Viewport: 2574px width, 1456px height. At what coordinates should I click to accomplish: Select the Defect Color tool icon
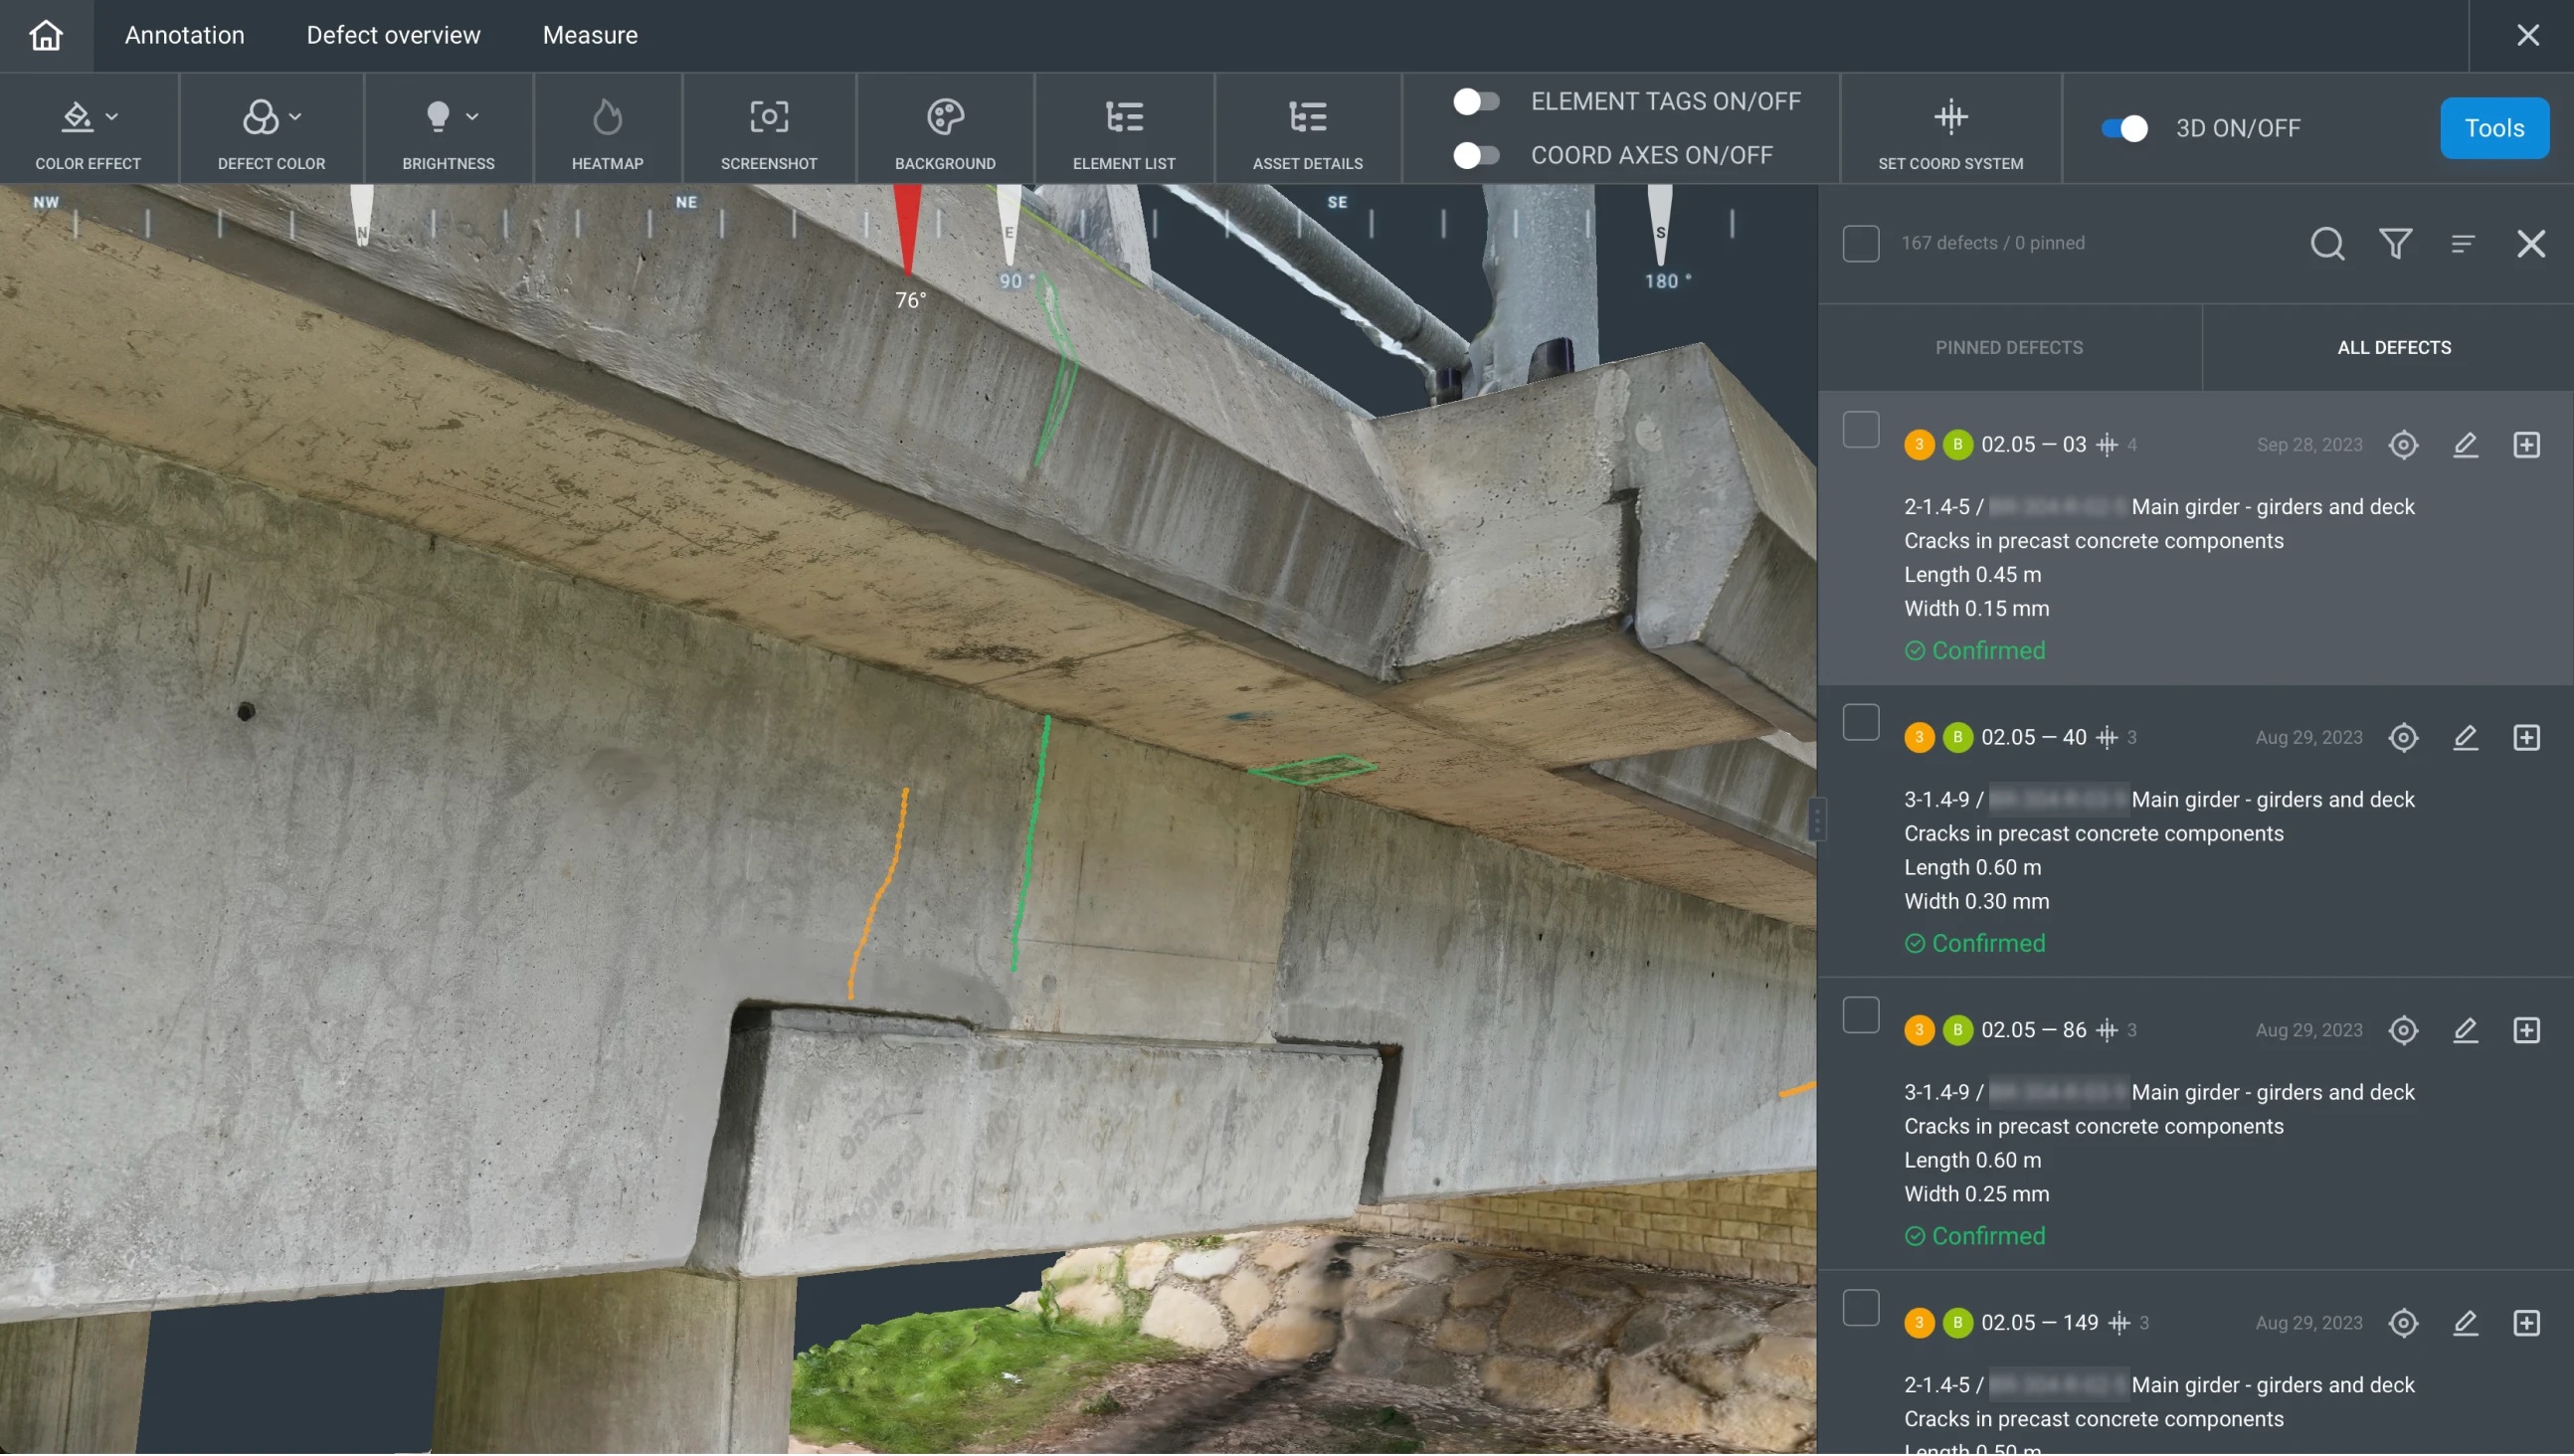(260, 117)
